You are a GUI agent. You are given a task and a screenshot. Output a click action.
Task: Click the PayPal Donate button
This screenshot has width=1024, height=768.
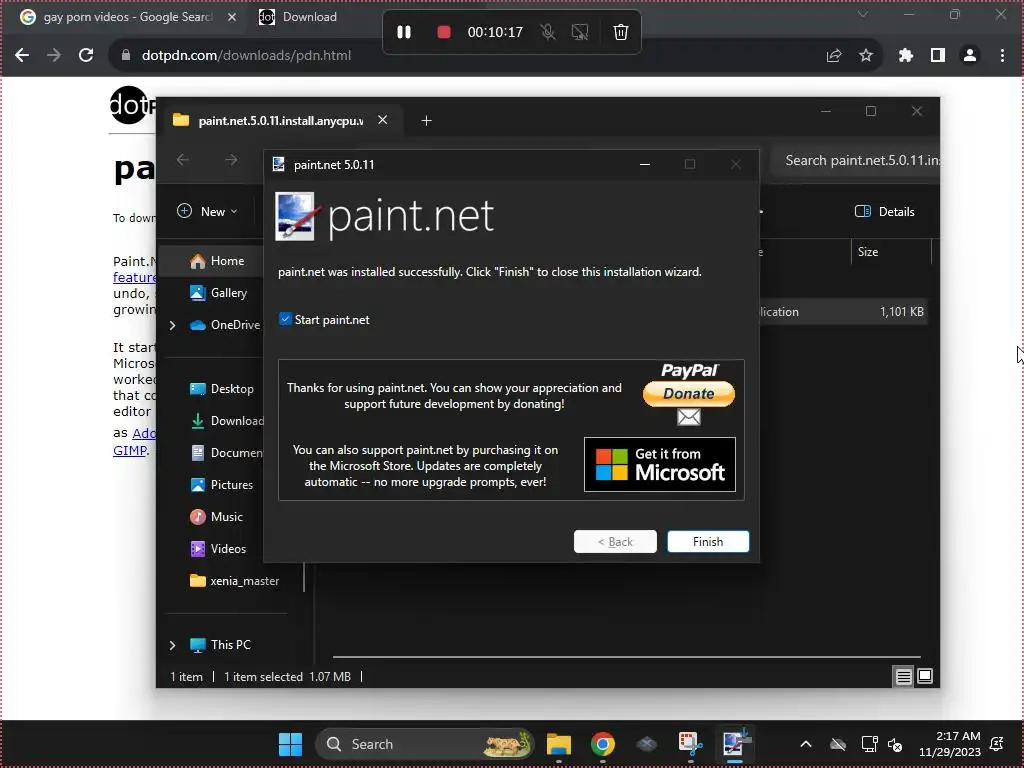pos(689,394)
